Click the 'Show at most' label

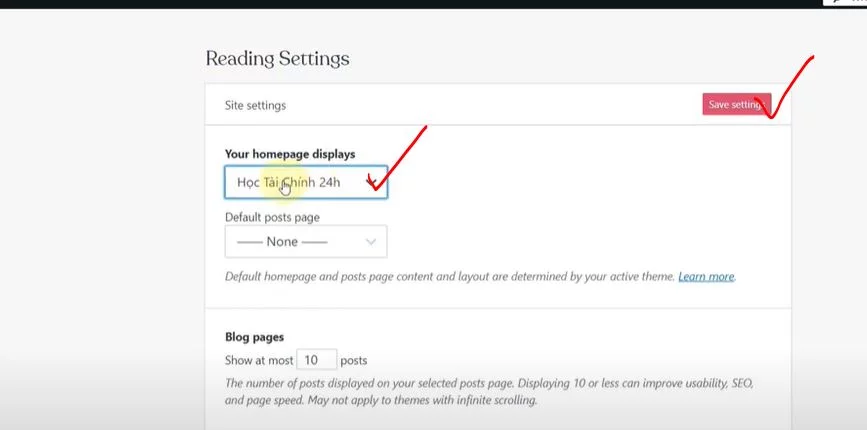tap(259, 360)
